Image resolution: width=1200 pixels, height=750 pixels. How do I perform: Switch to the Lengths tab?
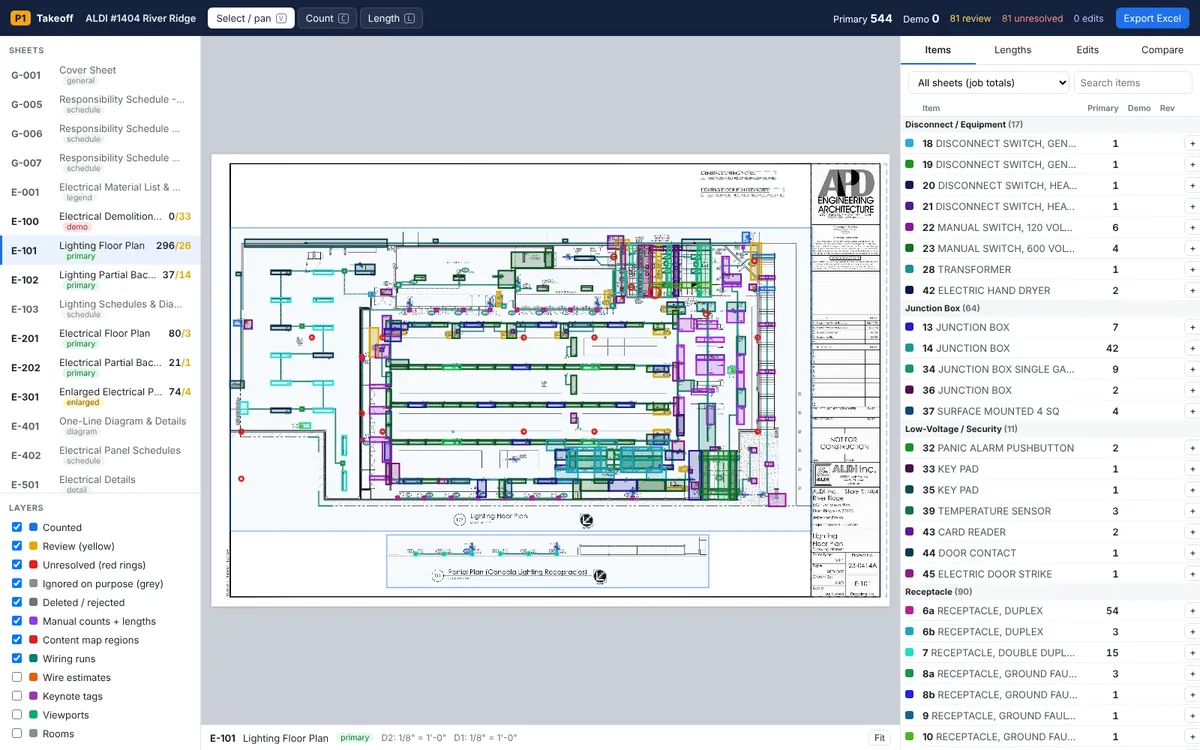(x=1013, y=50)
